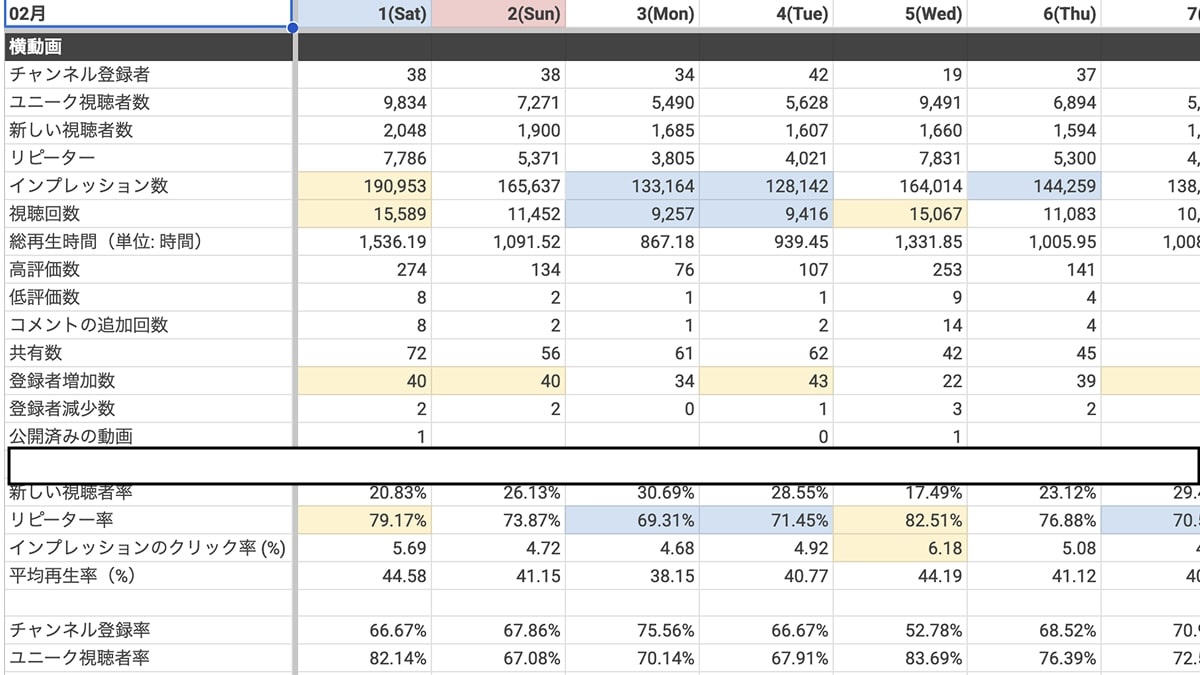The image size is (1200, 675).
Task: Click the repeaters cell showing 7,831
Action: pos(901,158)
